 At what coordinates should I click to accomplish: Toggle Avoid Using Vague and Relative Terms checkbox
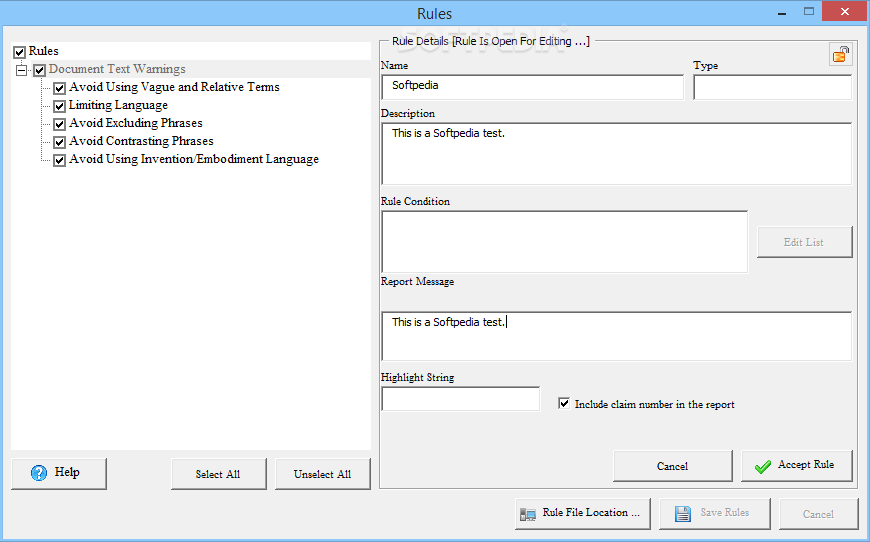[x=59, y=88]
